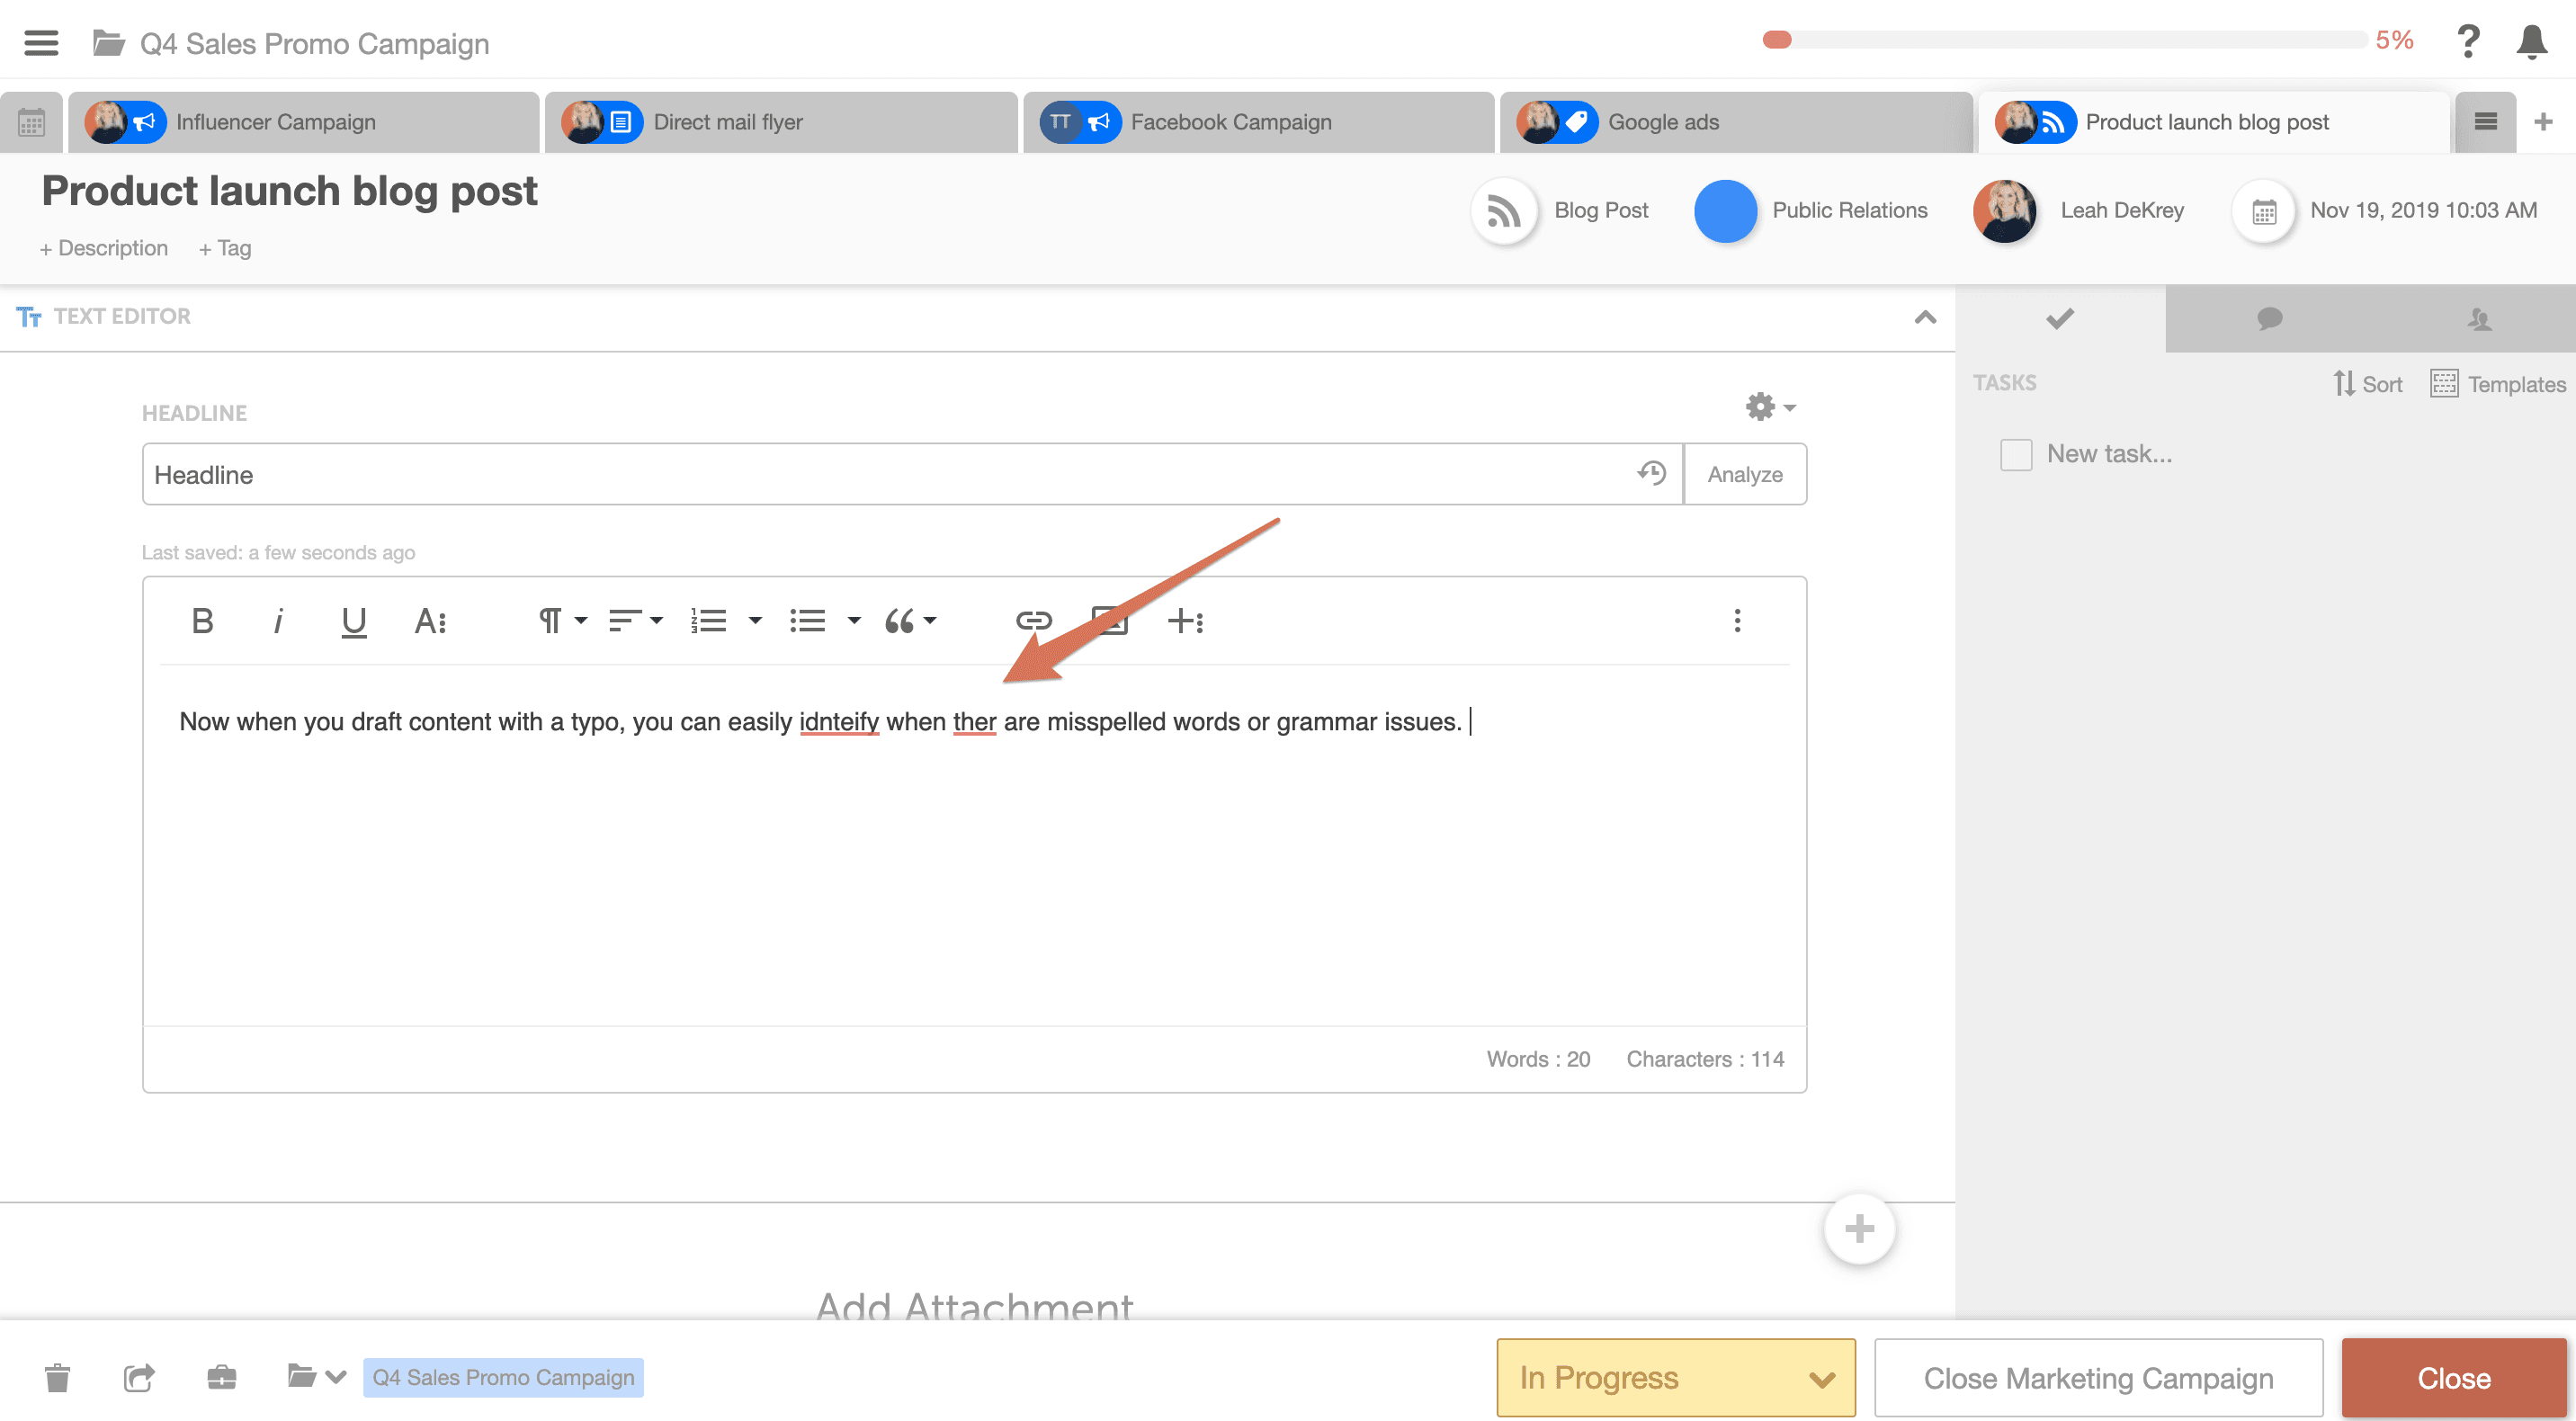Click the Analyze headline button
Screen dimensions: 2576x1421
coord(1744,474)
